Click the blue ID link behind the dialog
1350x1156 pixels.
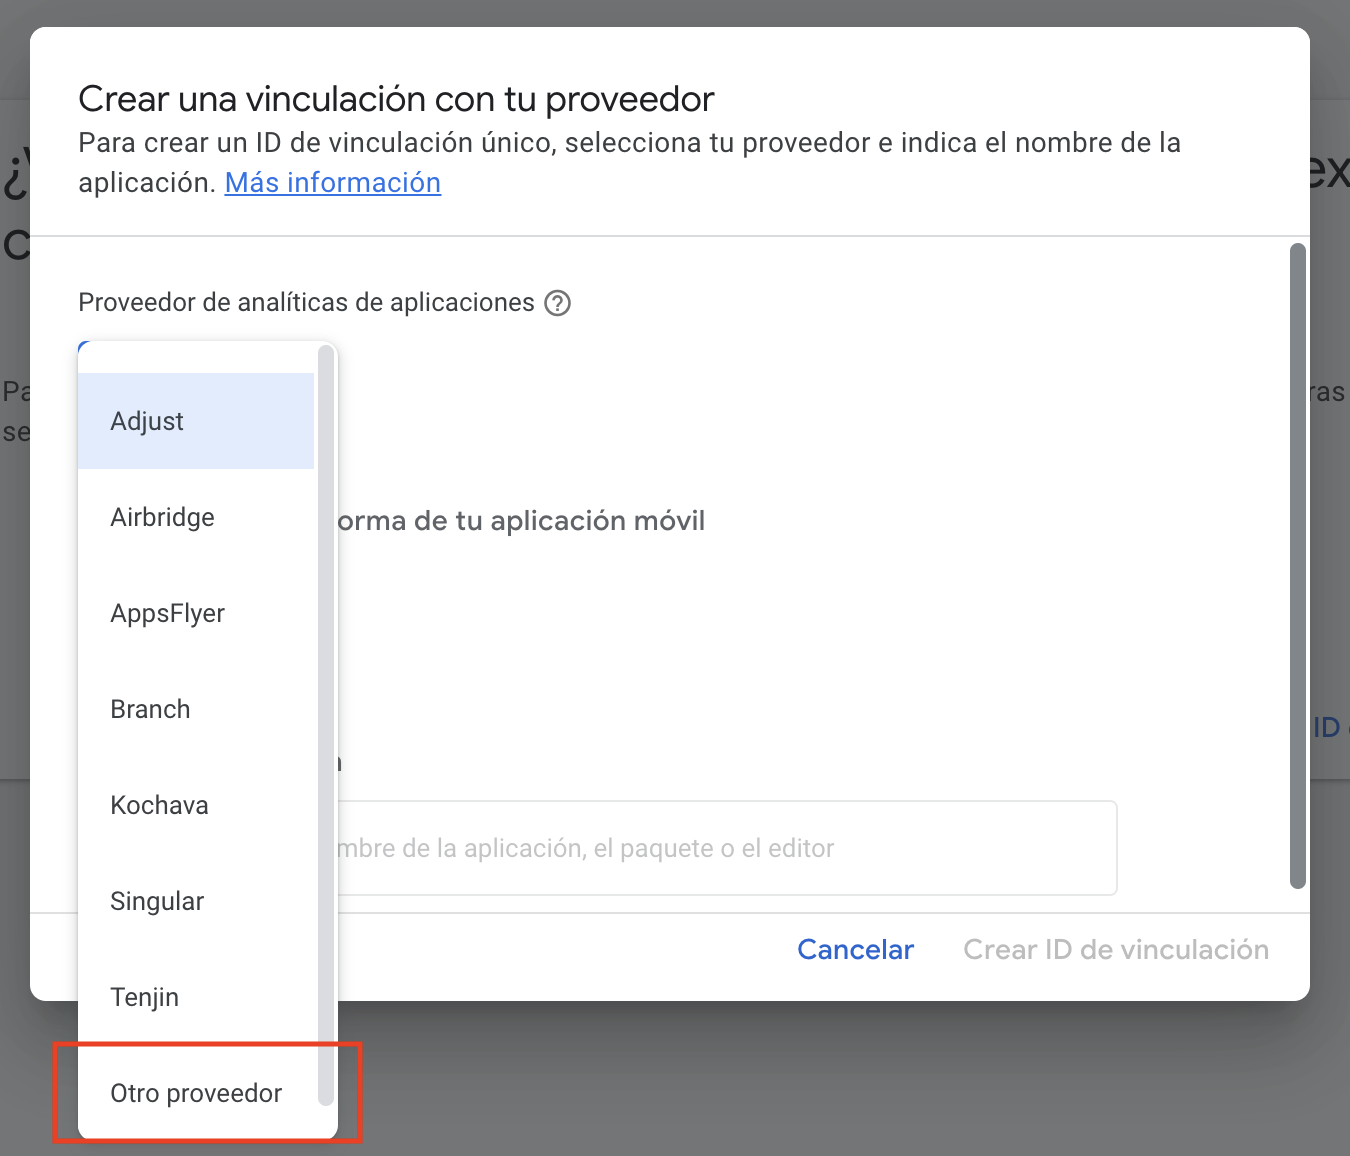pos(1326,727)
